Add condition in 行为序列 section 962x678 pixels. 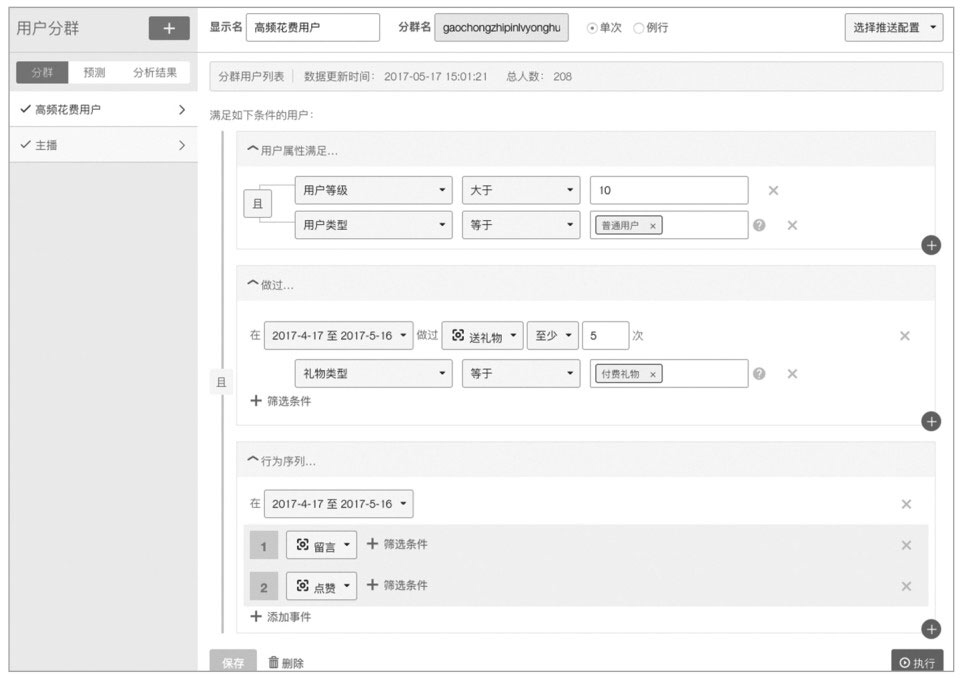click(x=931, y=629)
